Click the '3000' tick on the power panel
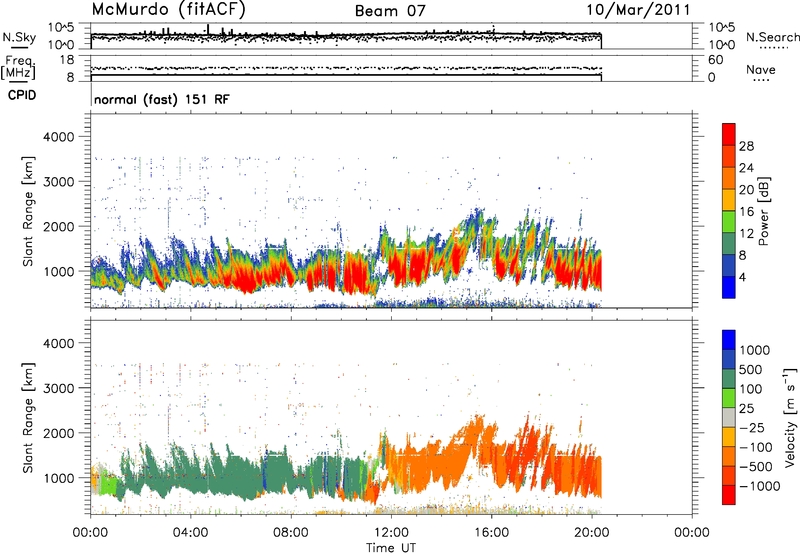Screen dimensions: 800x554 [x=58, y=182]
